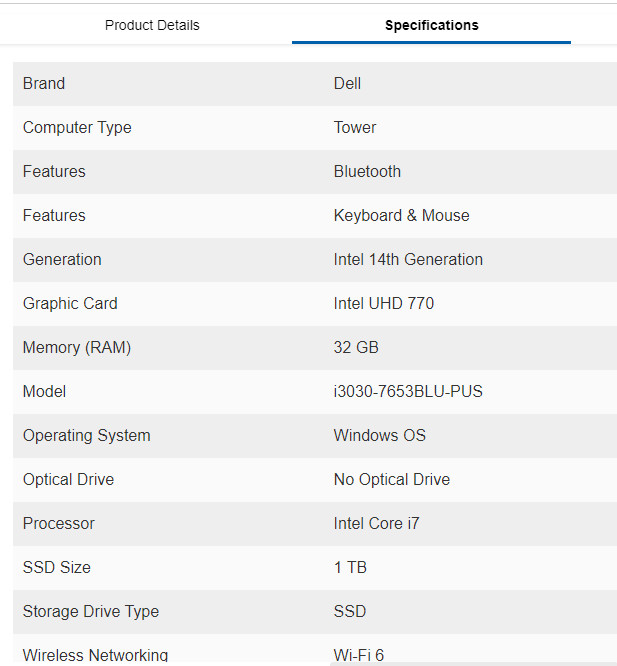
Task: Select the Specifications tab
Action: (431, 25)
